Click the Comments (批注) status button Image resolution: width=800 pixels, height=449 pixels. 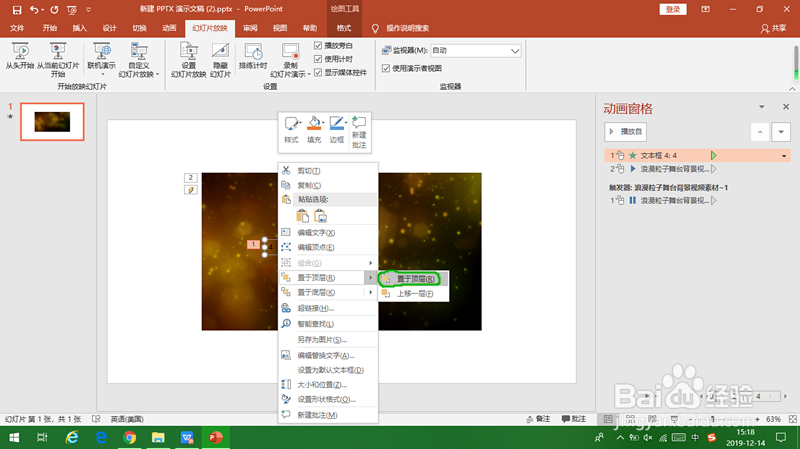click(x=574, y=419)
